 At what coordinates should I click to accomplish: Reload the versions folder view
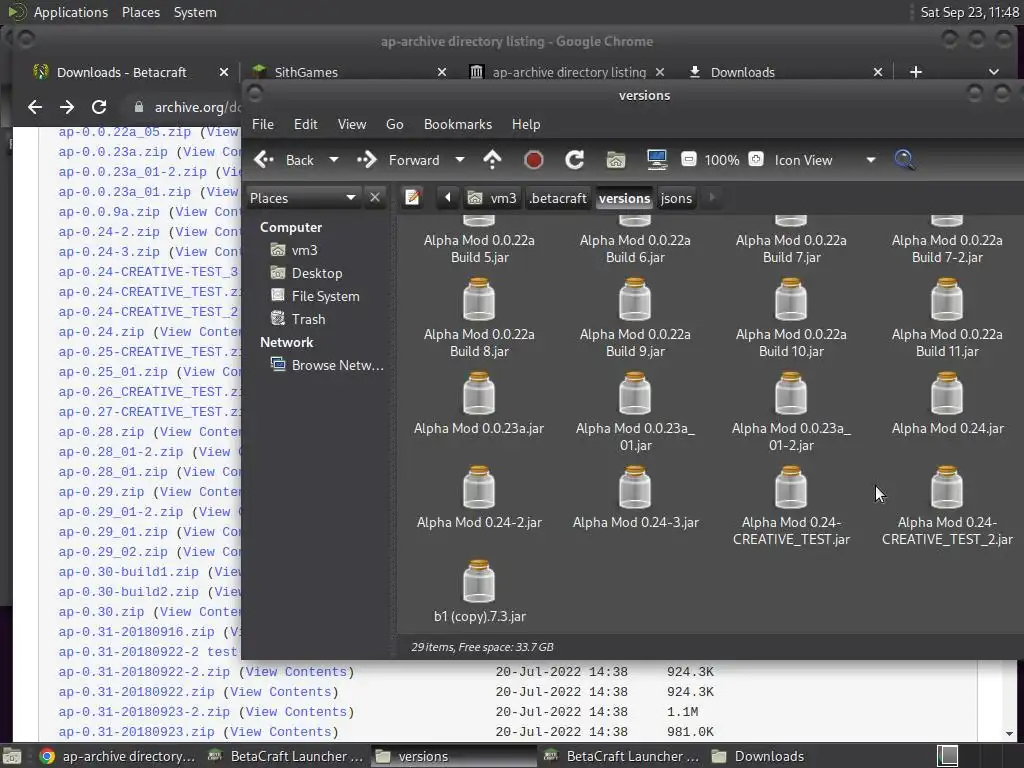pyautogui.click(x=575, y=160)
